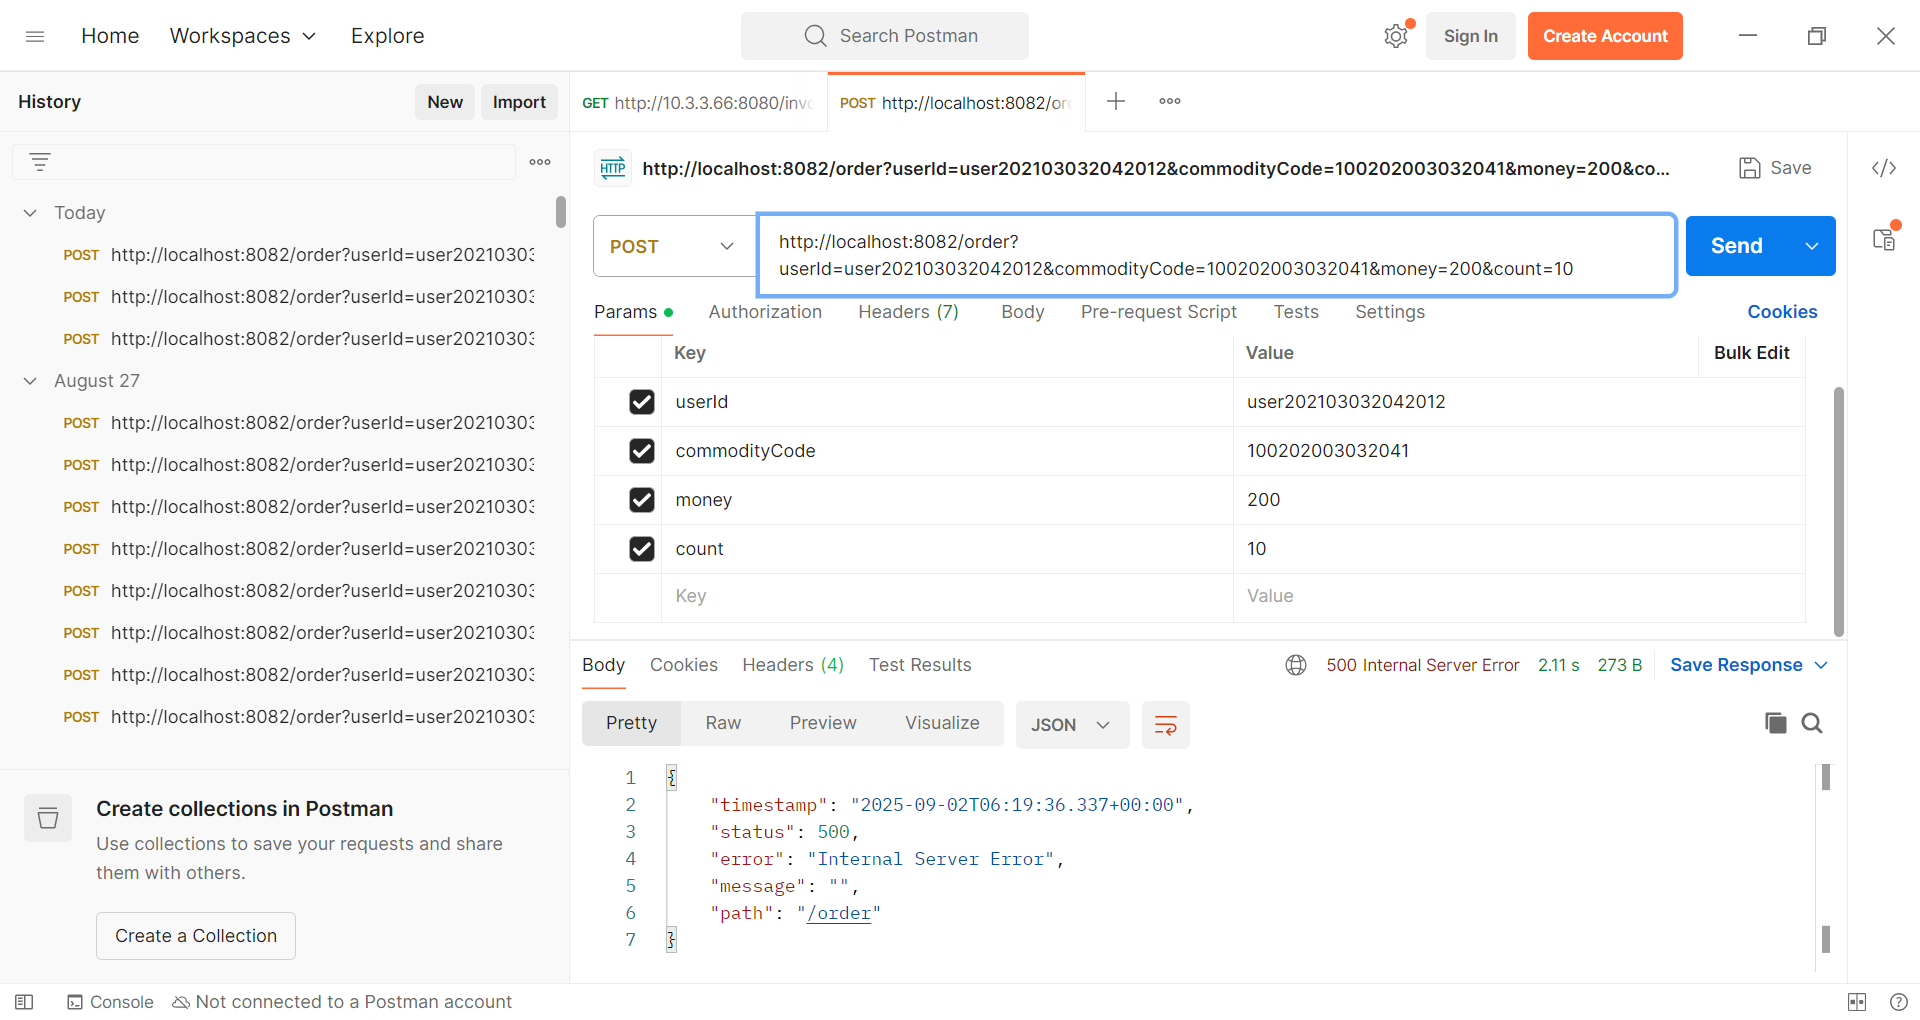Uncheck the commodityCode parameter checkbox
This screenshot has width=1920, height=1020.
tap(642, 451)
